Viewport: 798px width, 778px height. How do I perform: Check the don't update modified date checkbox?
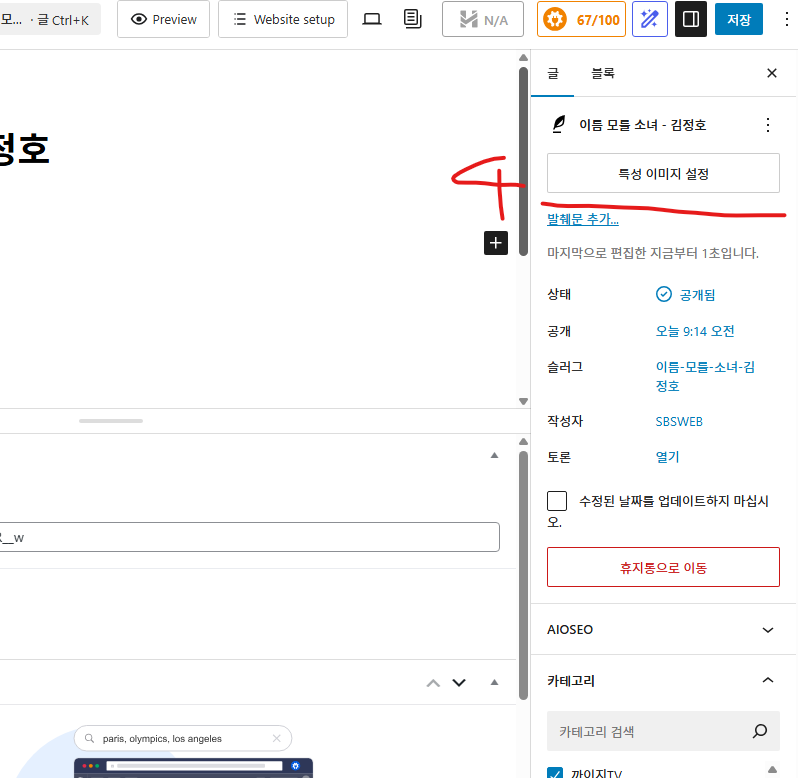click(x=557, y=501)
